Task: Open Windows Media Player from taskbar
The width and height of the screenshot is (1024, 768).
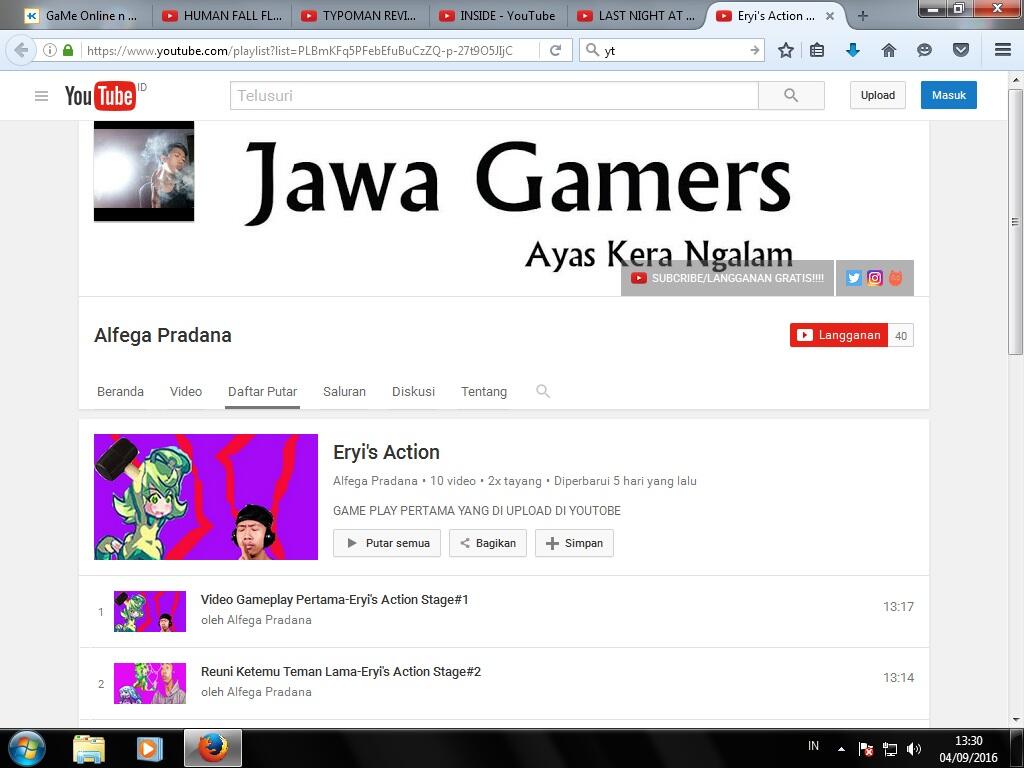Action: point(148,749)
